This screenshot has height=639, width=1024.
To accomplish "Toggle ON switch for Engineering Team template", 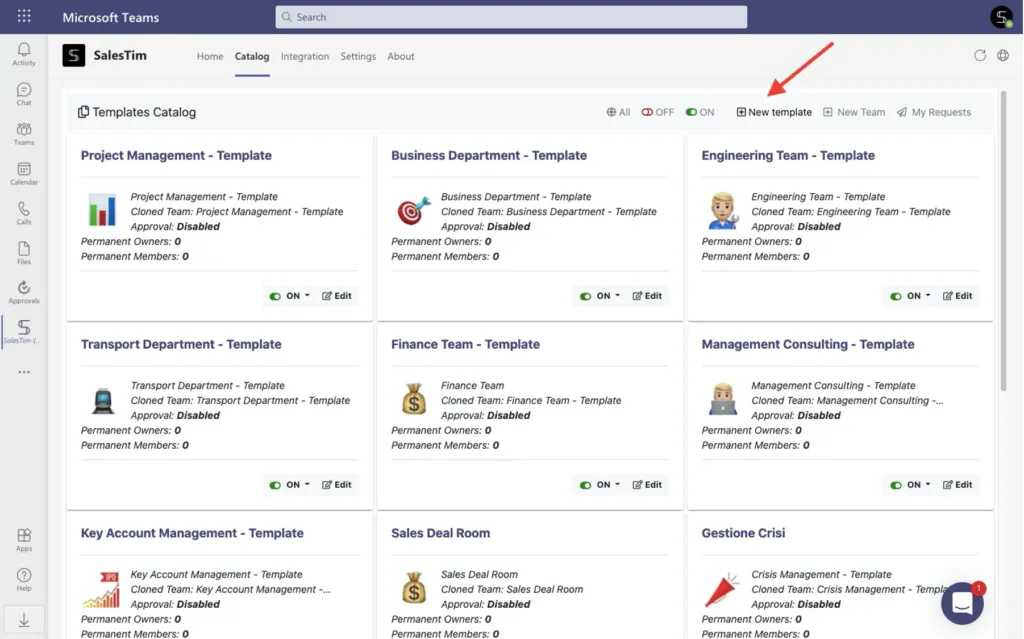I will click(x=895, y=296).
